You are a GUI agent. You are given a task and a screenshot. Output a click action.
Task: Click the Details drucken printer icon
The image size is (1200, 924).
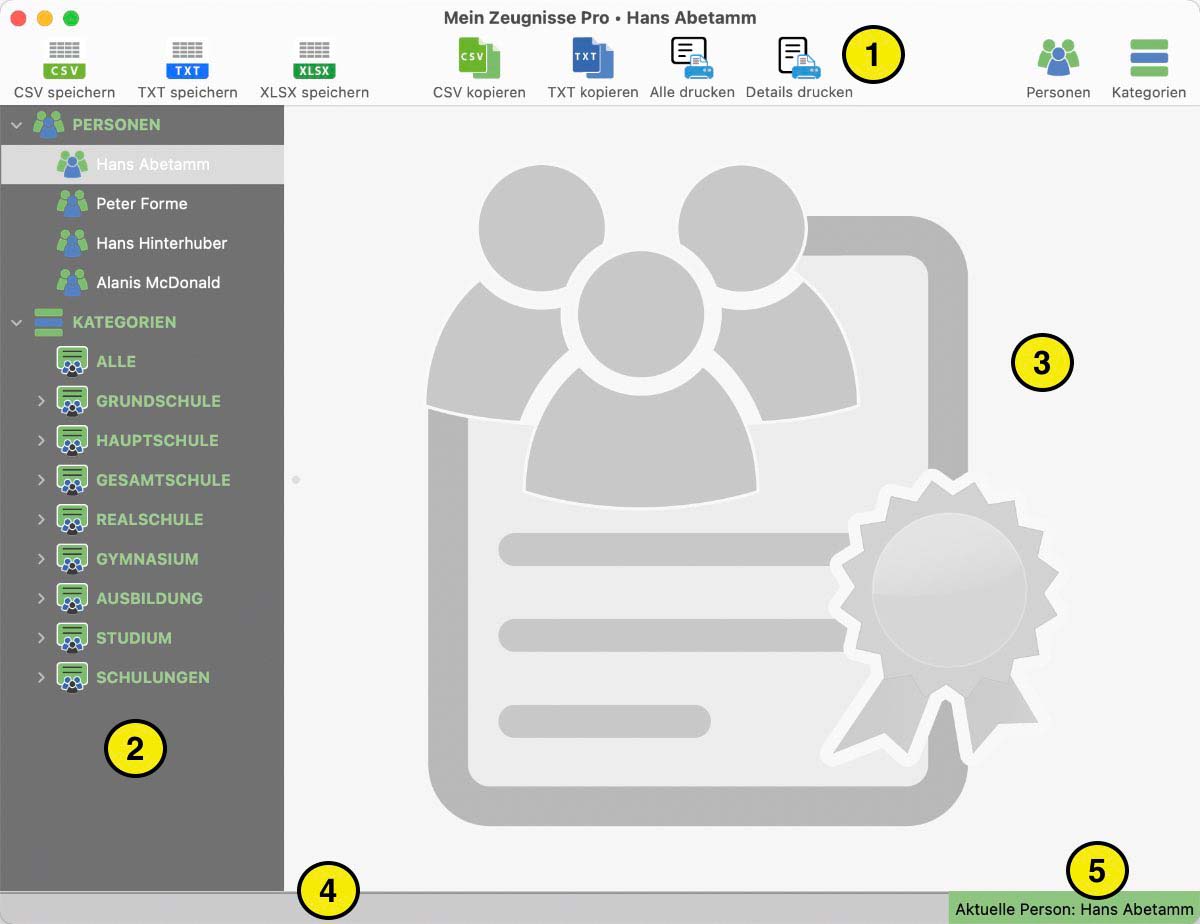(799, 58)
